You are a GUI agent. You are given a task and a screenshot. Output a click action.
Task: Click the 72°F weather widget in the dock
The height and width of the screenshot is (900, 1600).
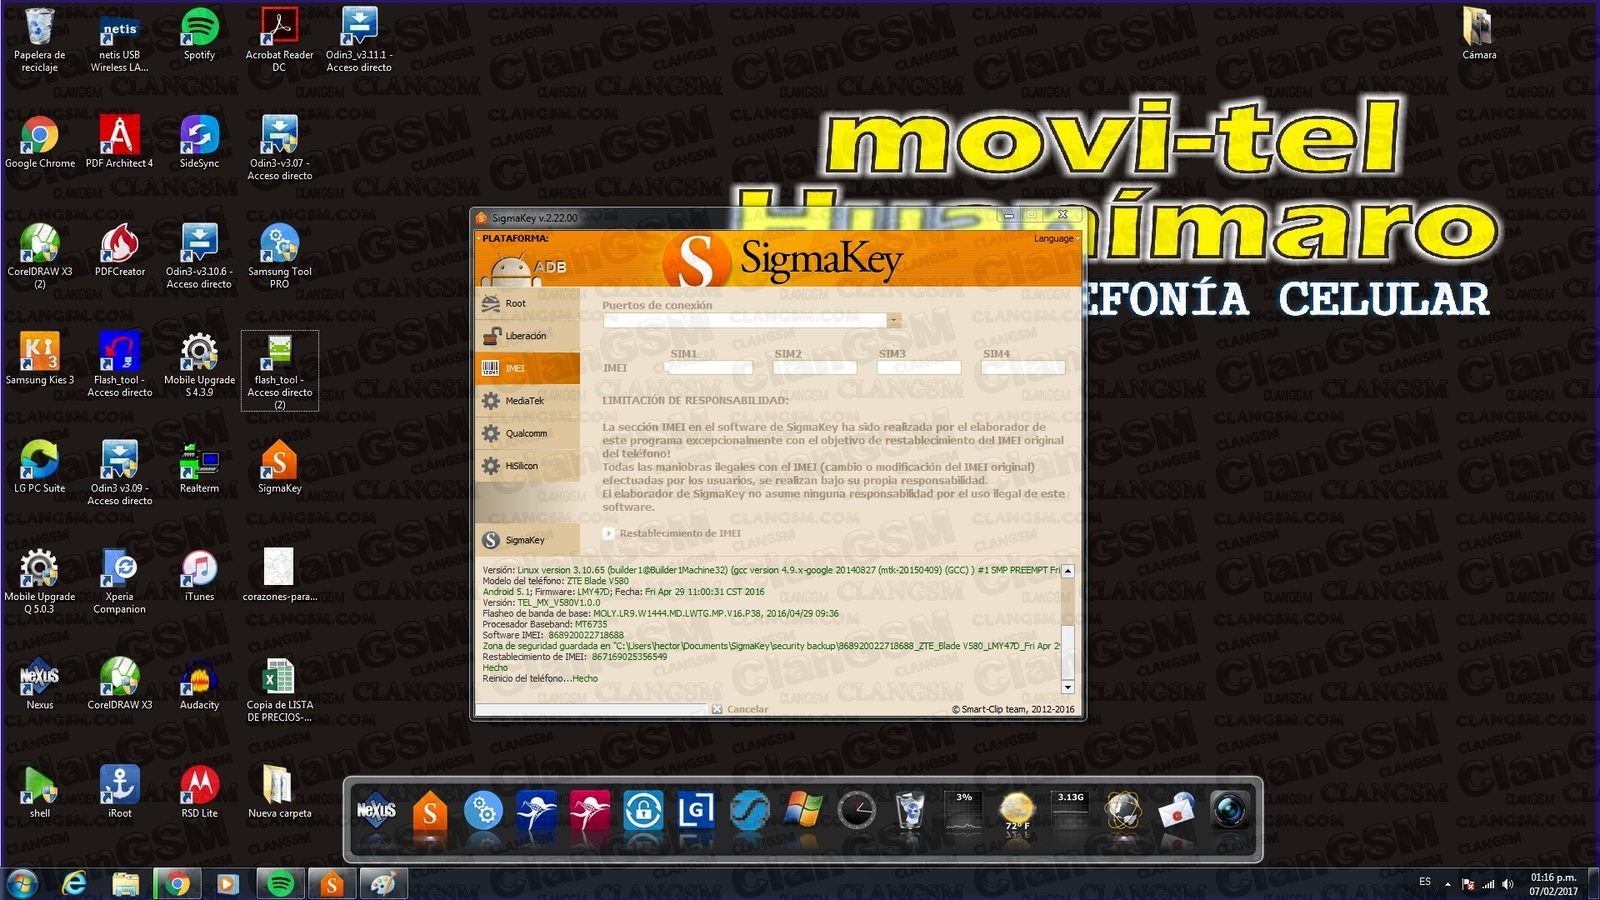coord(1017,811)
